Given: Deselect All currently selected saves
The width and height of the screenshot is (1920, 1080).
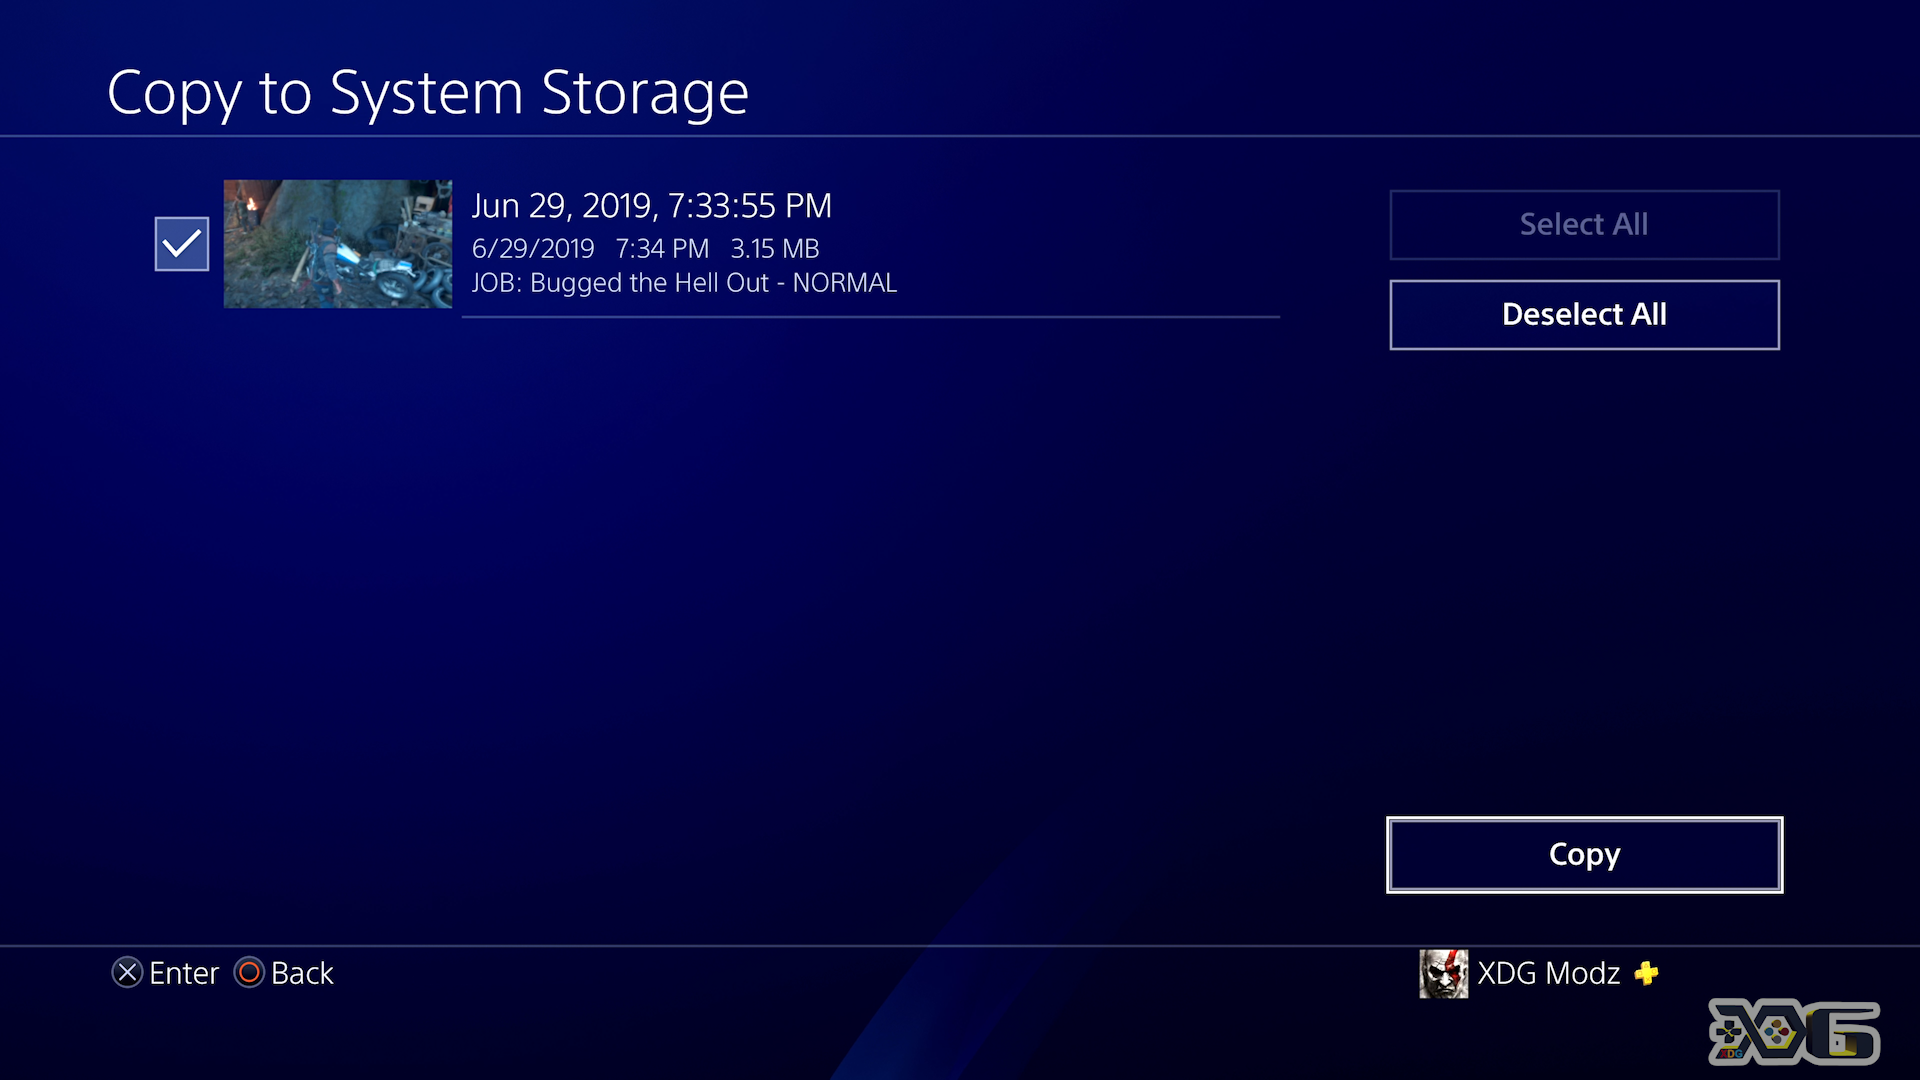Looking at the screenshot, I should [x=1582, y=313].
